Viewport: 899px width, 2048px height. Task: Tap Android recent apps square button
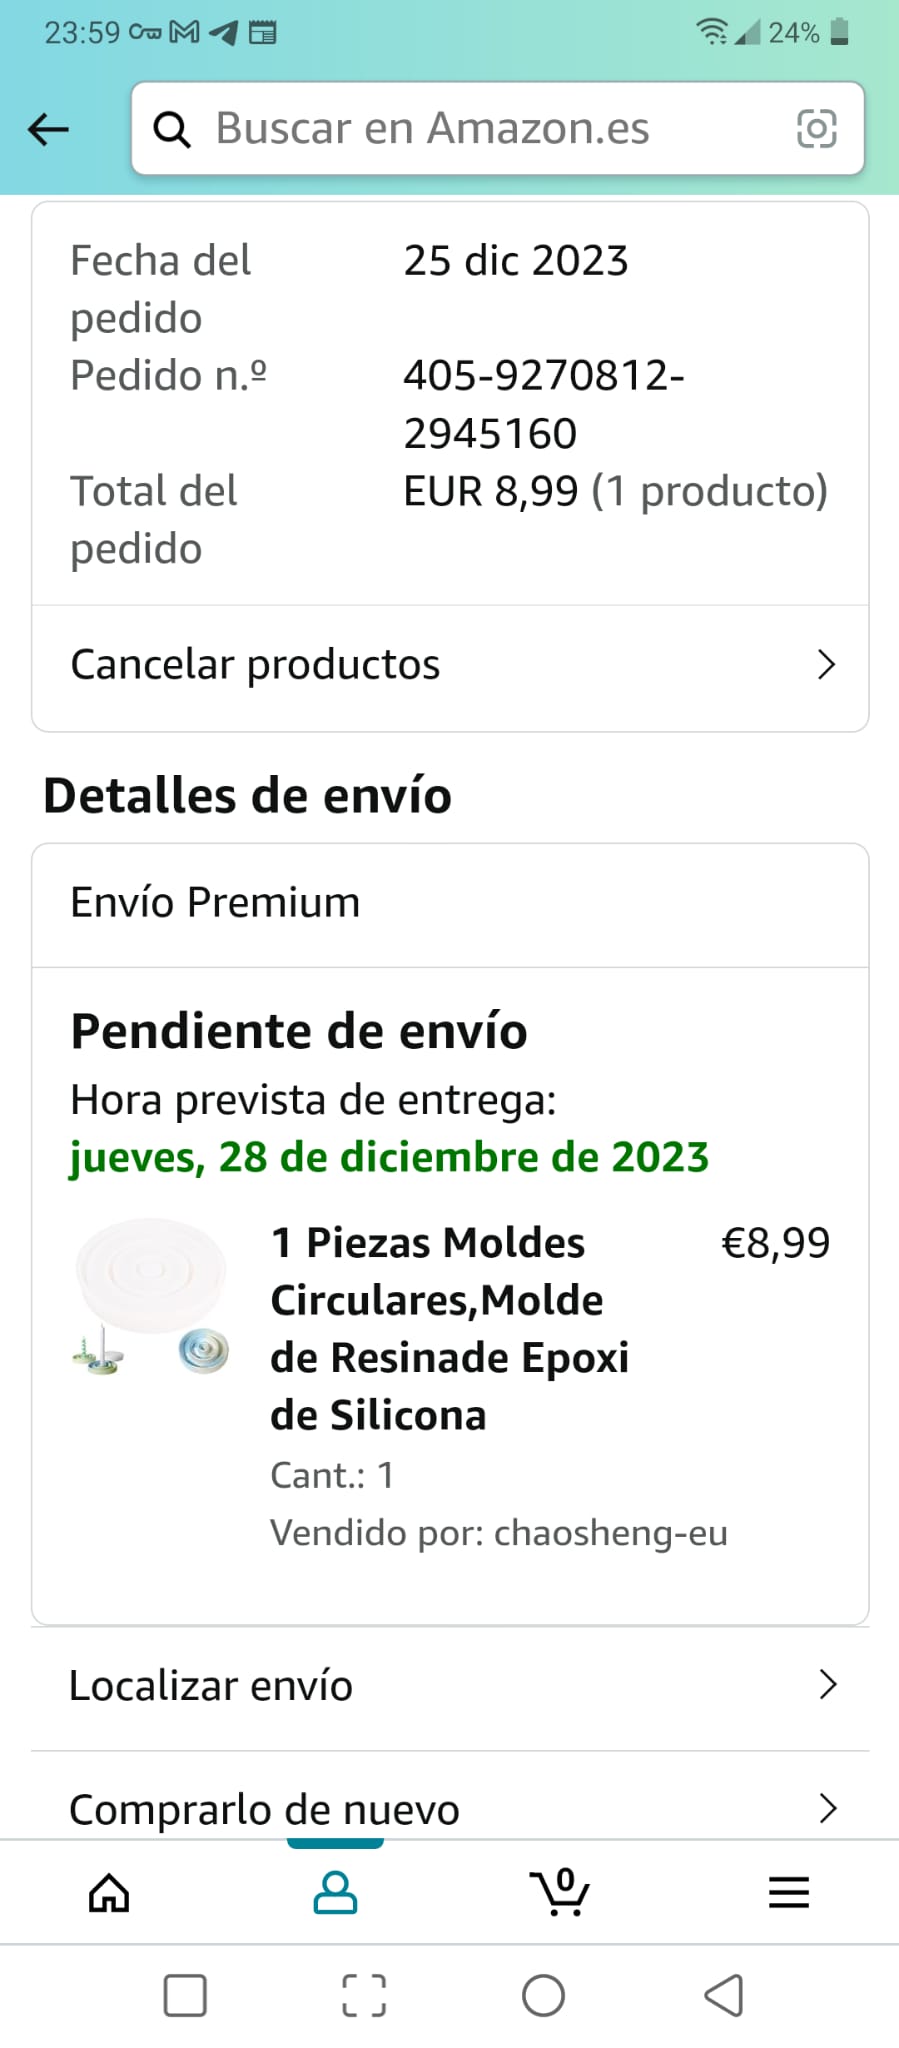[x=185, y=1996]
